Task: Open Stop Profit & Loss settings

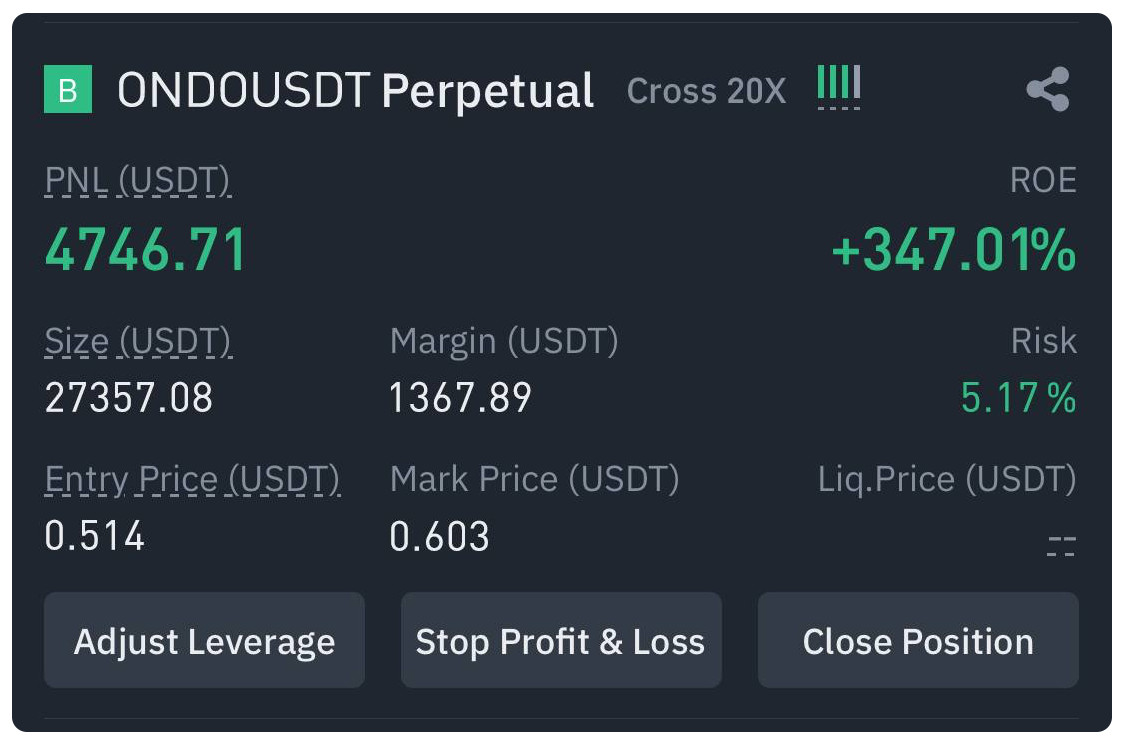Action: coord(561,640)
